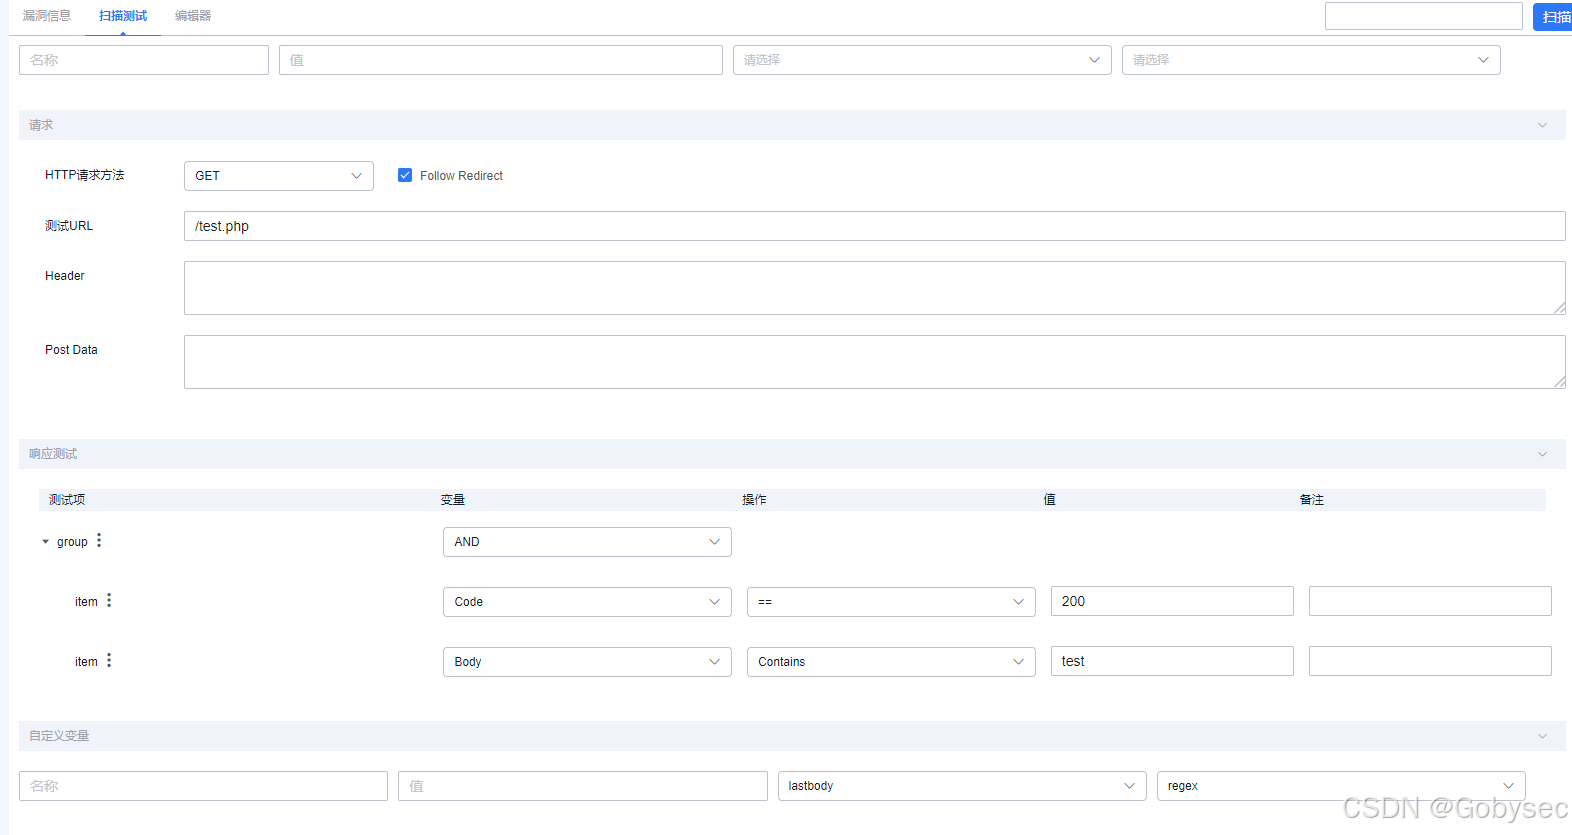Click the 测试项 column header
Screen dimensions: 1572x835
click(67, 500)
